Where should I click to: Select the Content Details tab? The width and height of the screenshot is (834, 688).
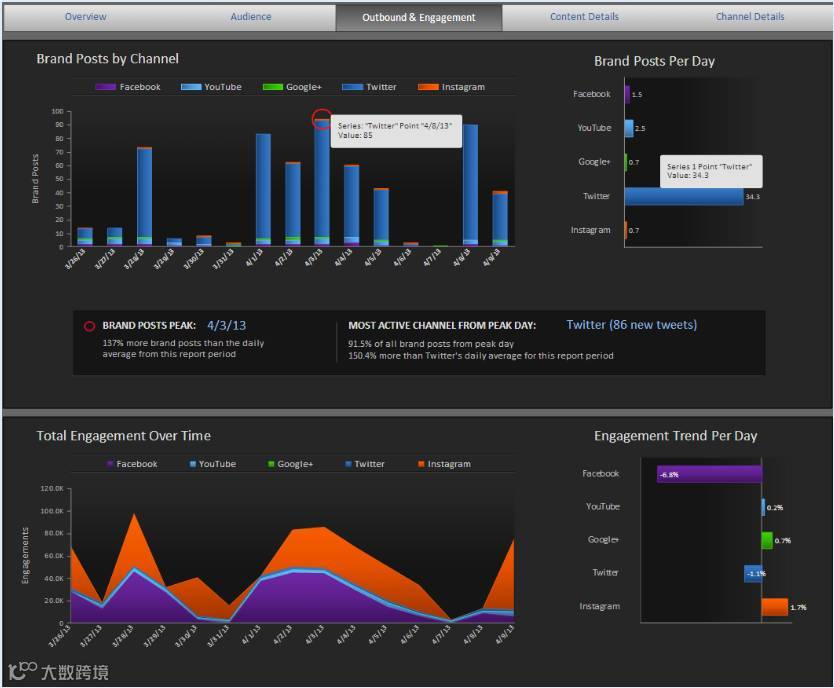584,17
